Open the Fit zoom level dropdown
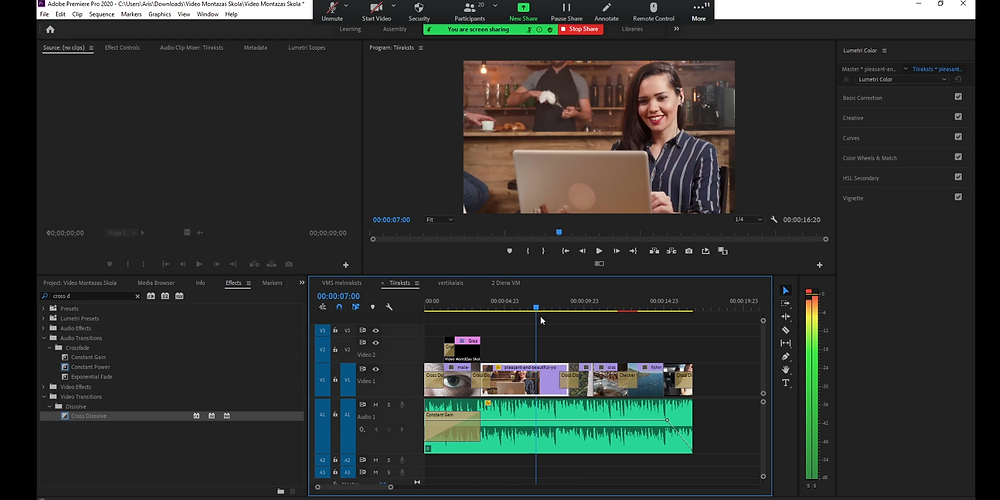 coord(439,219)
